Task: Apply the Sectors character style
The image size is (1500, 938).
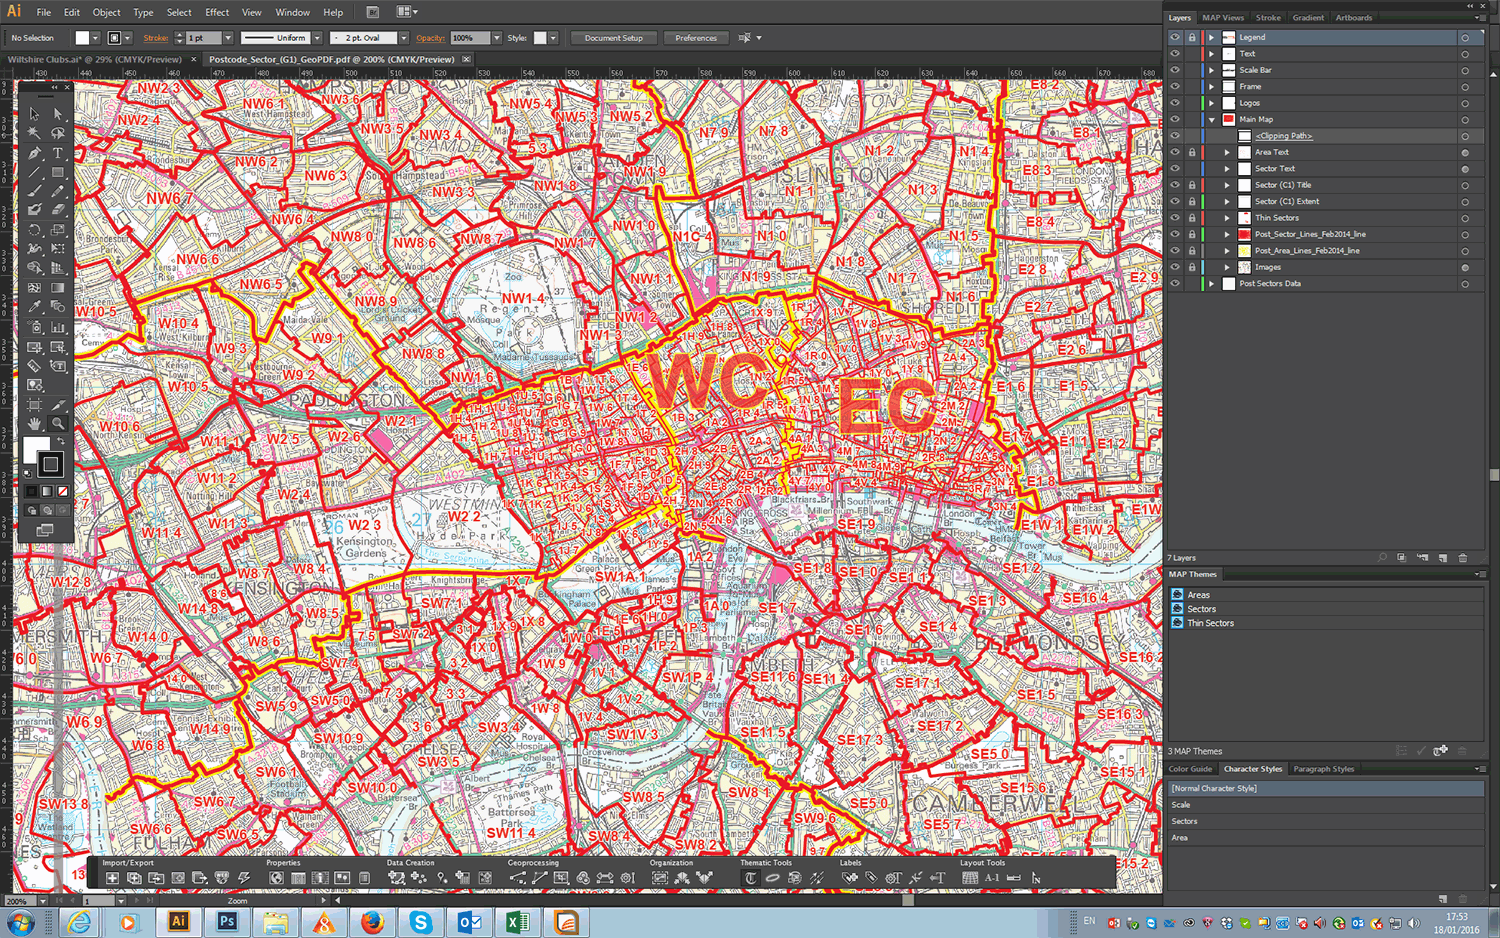Action: pyautogui.click(x=1184, y=821)
